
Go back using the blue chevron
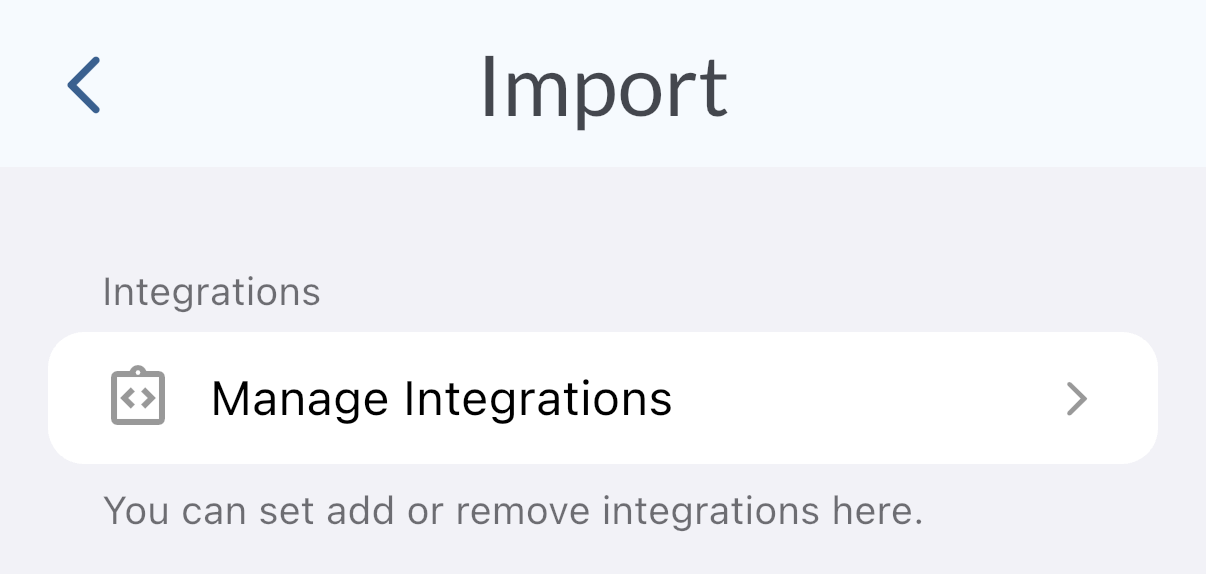point(84,85)
